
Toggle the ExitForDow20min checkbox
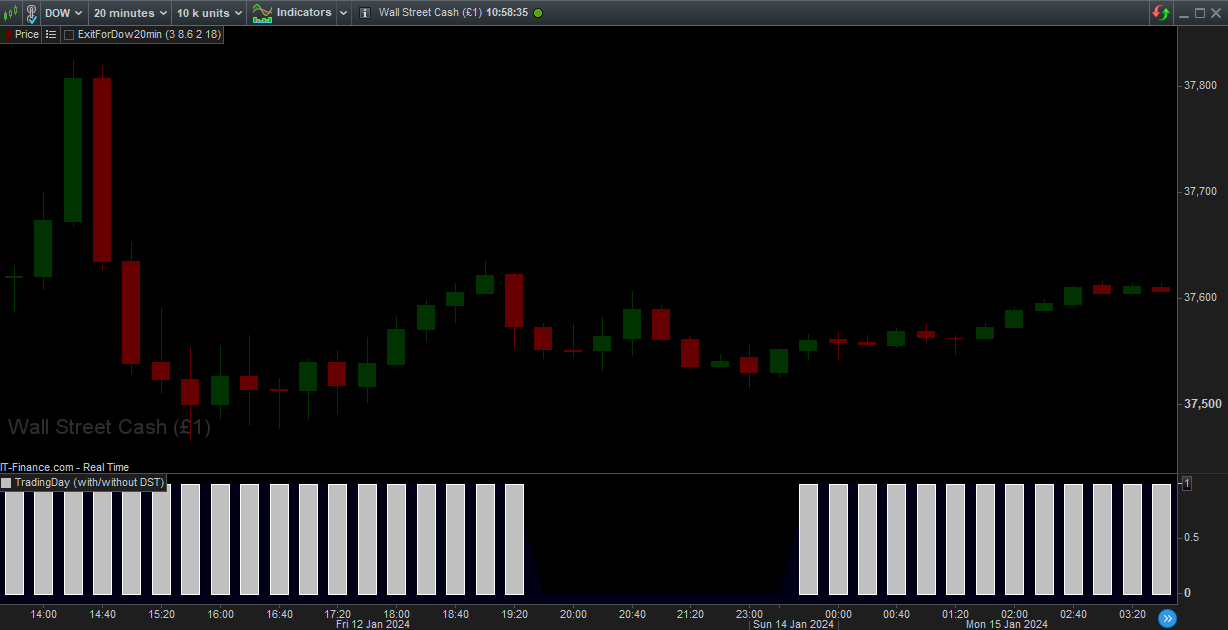click(x=69, y=34)
